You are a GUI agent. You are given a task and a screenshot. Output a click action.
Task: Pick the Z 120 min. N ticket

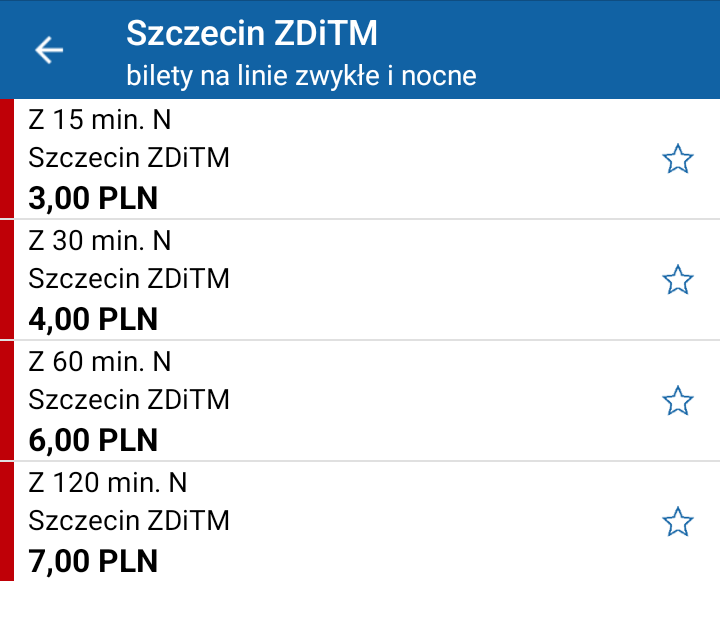360,522
